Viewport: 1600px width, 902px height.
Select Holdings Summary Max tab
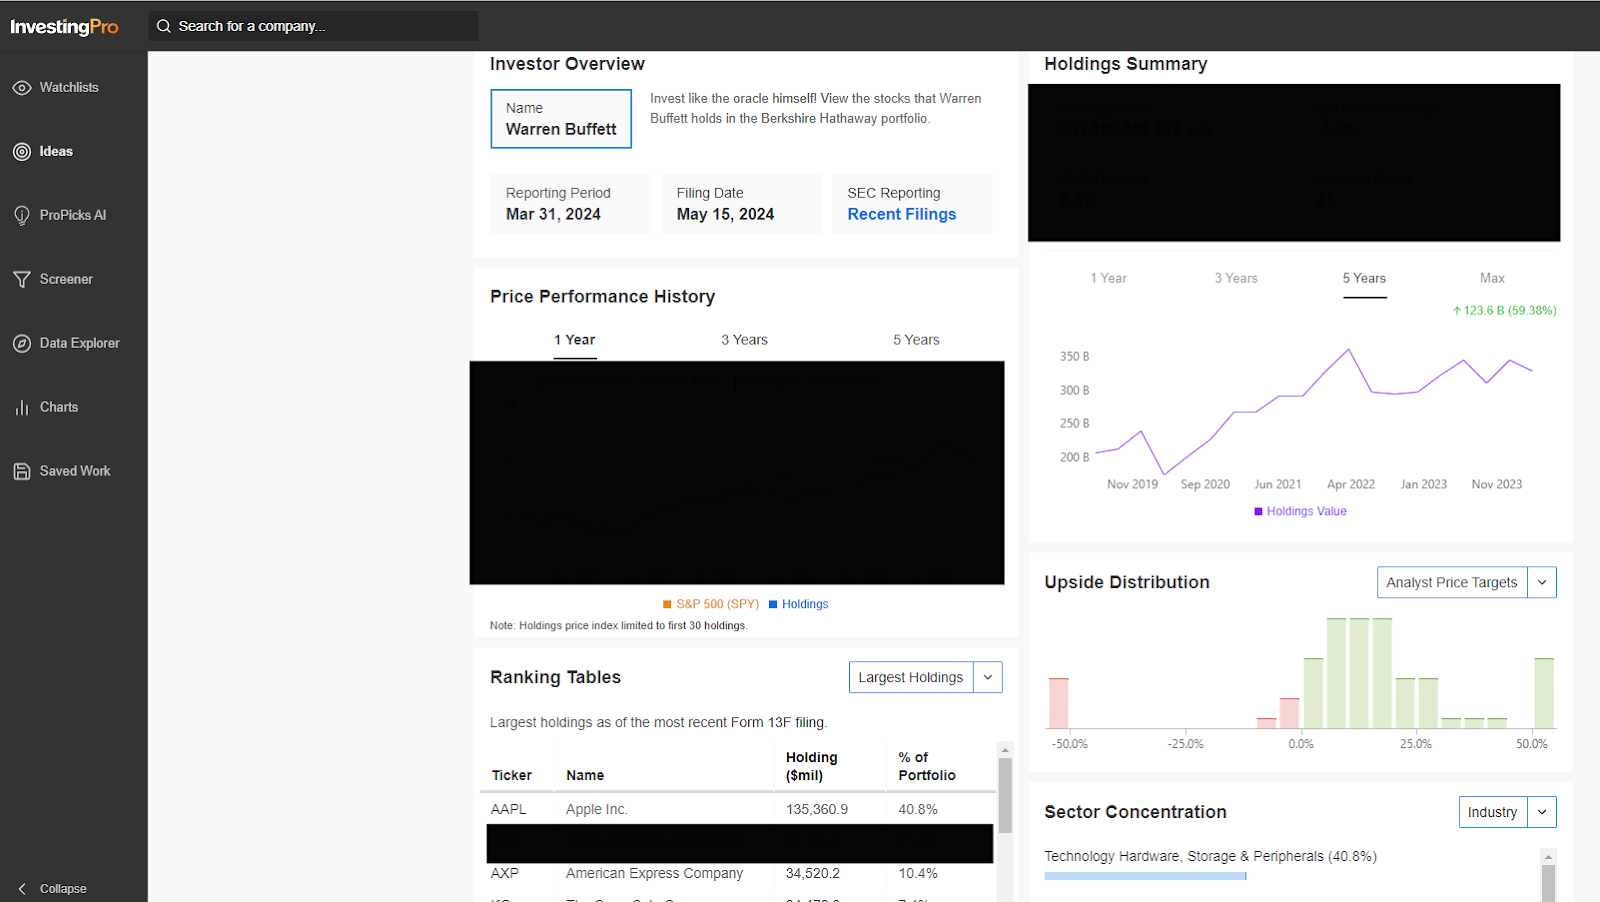click(1492, 278)
